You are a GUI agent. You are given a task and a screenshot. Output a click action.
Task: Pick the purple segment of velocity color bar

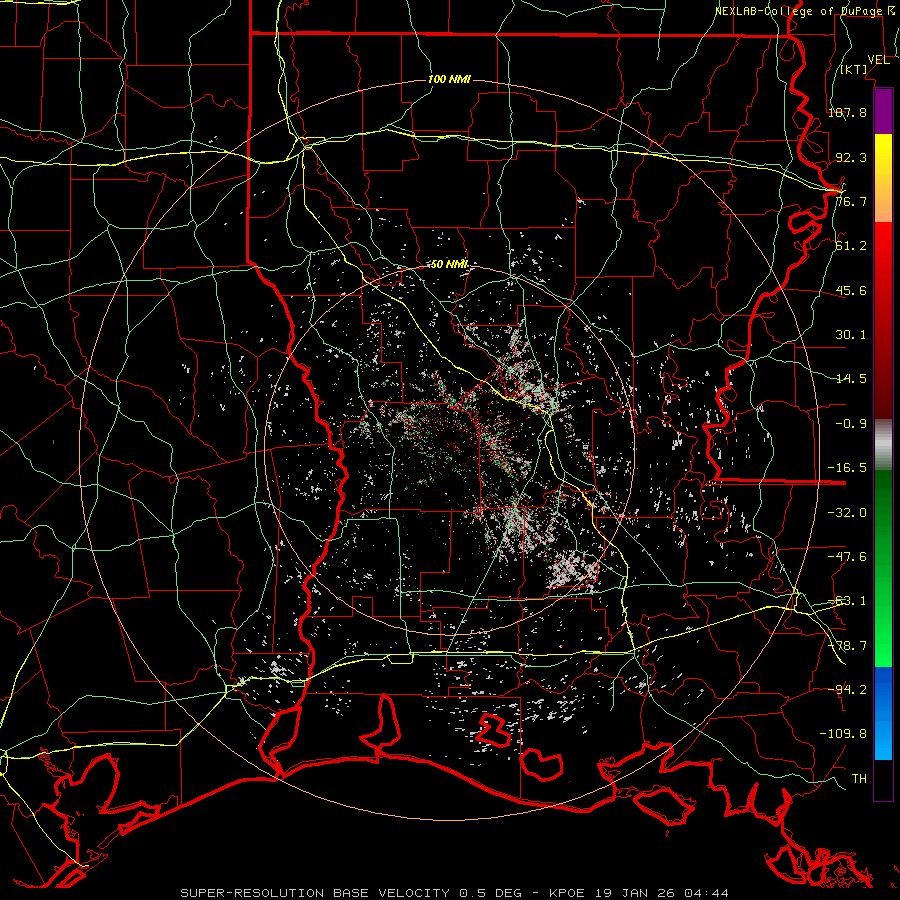tap(883, 111)
